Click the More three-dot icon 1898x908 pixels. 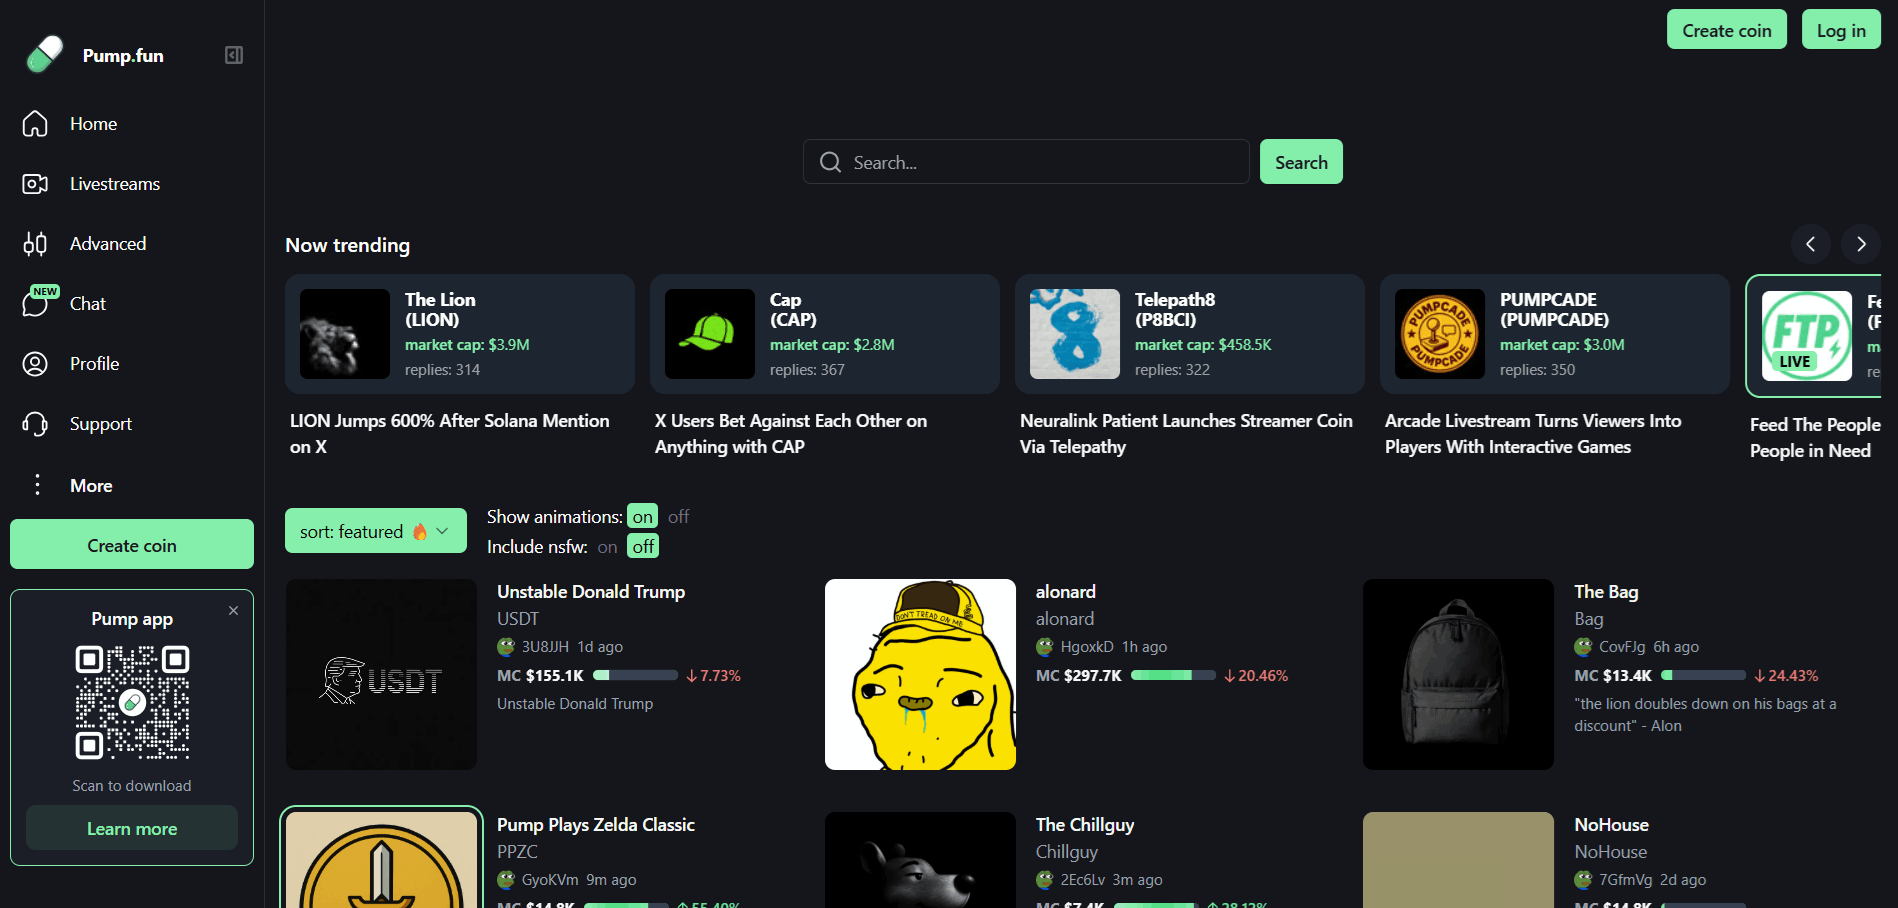pyautogui.click(x=37, y=485)
